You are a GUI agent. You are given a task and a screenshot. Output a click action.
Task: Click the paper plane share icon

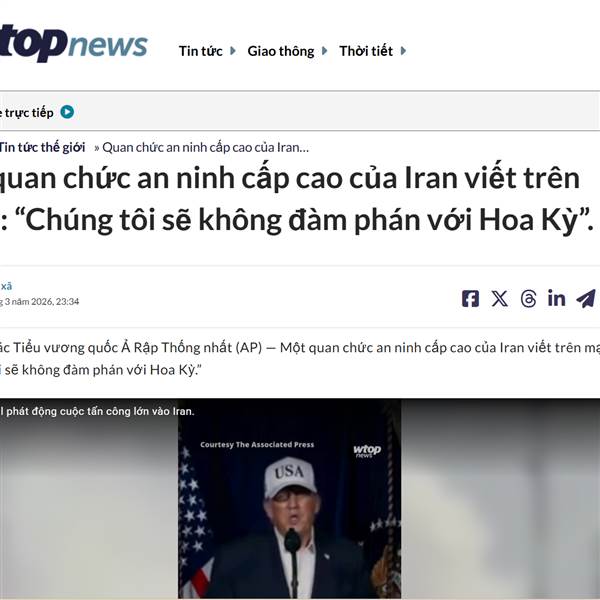(x=586, y=298)
